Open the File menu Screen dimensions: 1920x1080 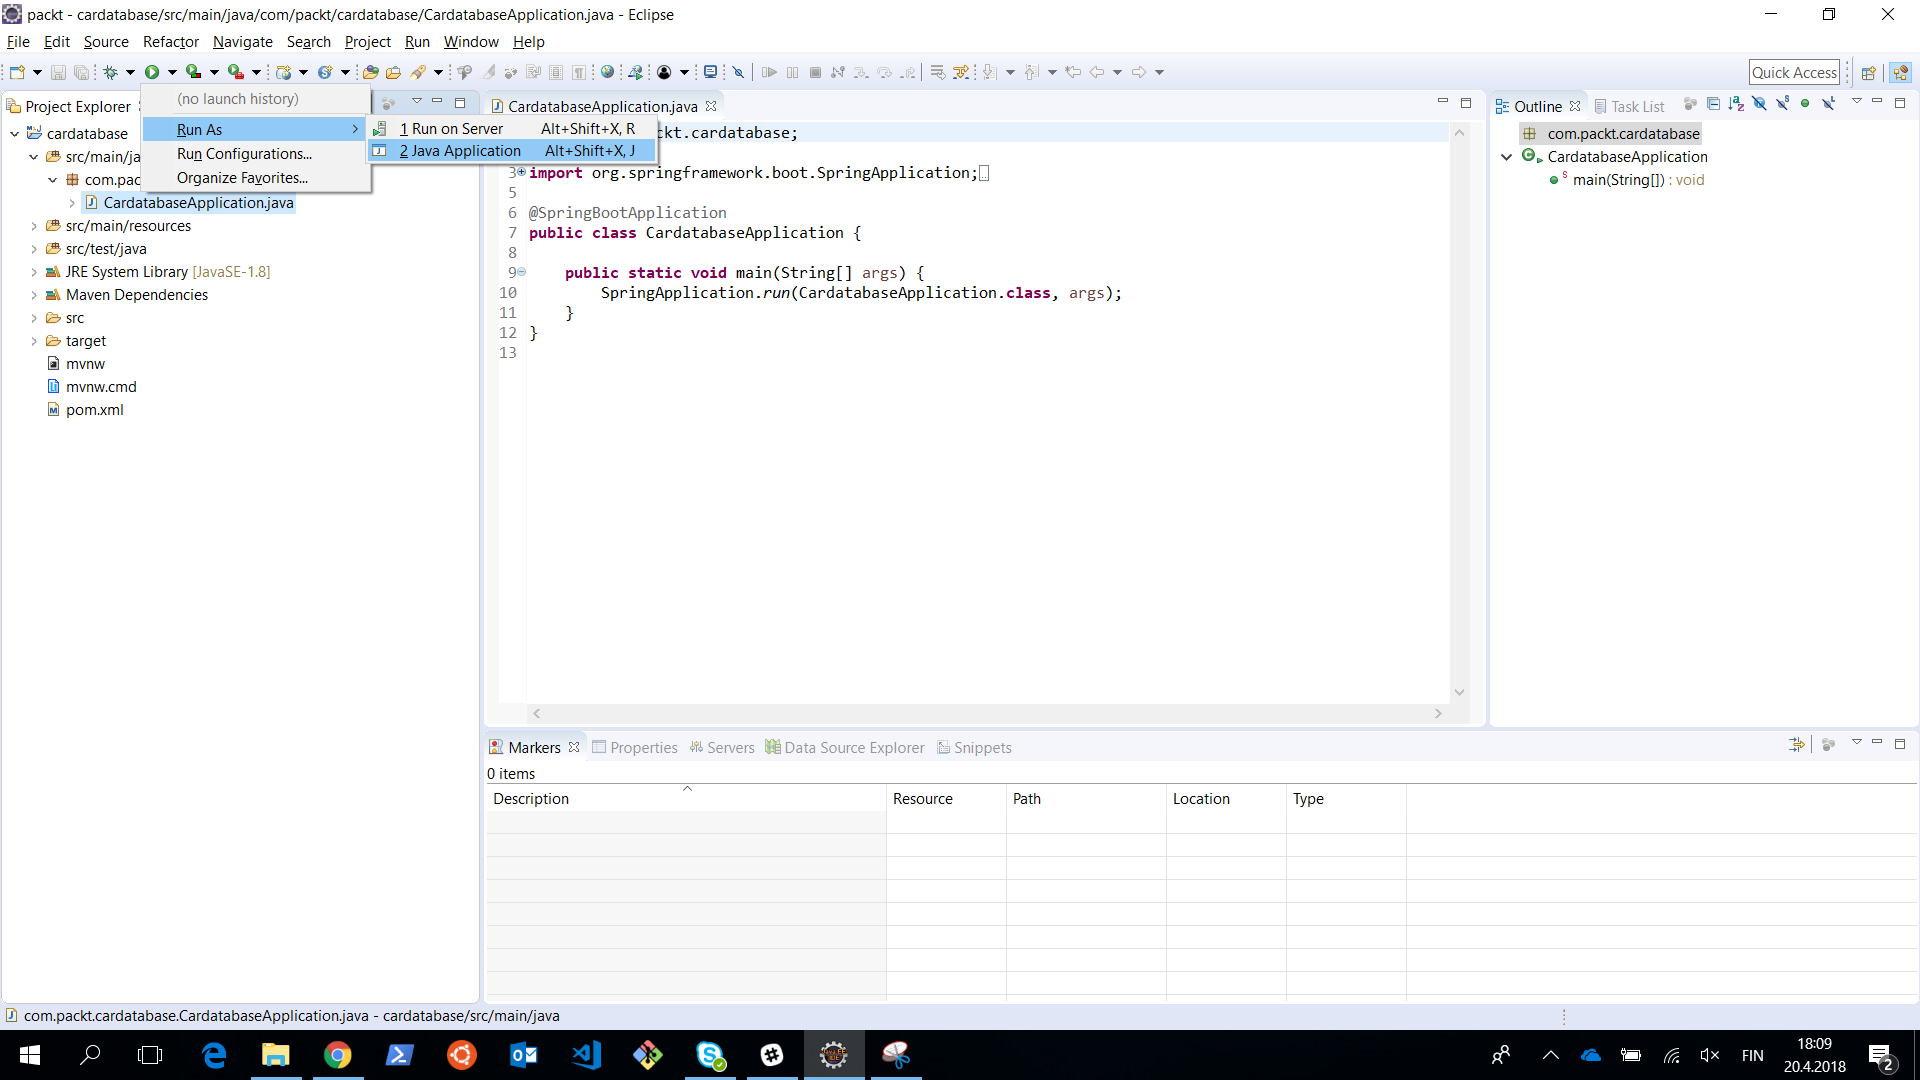pyautogui.click(x=18, y=42)
